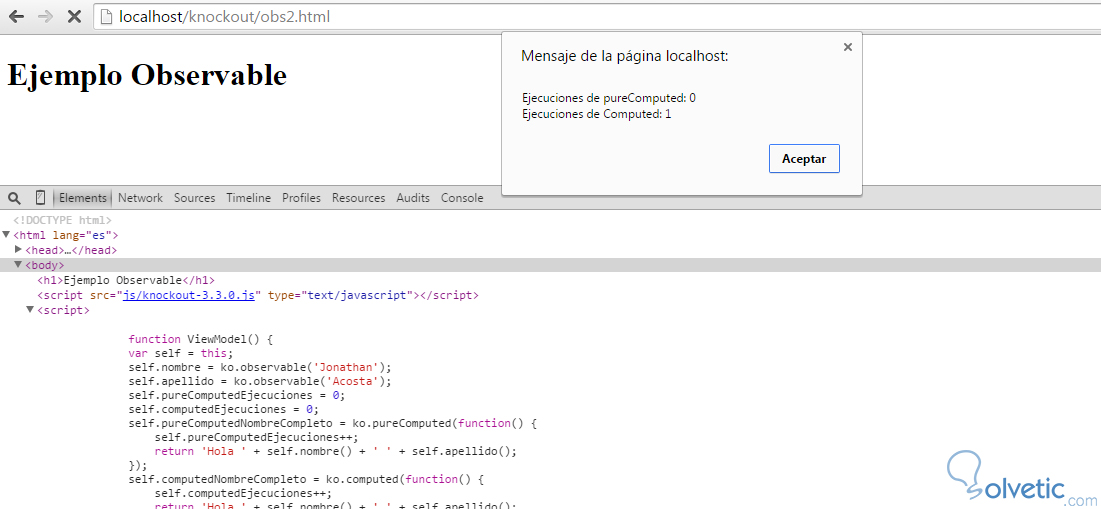The width and height of the screenshot is (1101, 509).
Task: Collapse the body node triangle
Action: [x=18, y=265]
